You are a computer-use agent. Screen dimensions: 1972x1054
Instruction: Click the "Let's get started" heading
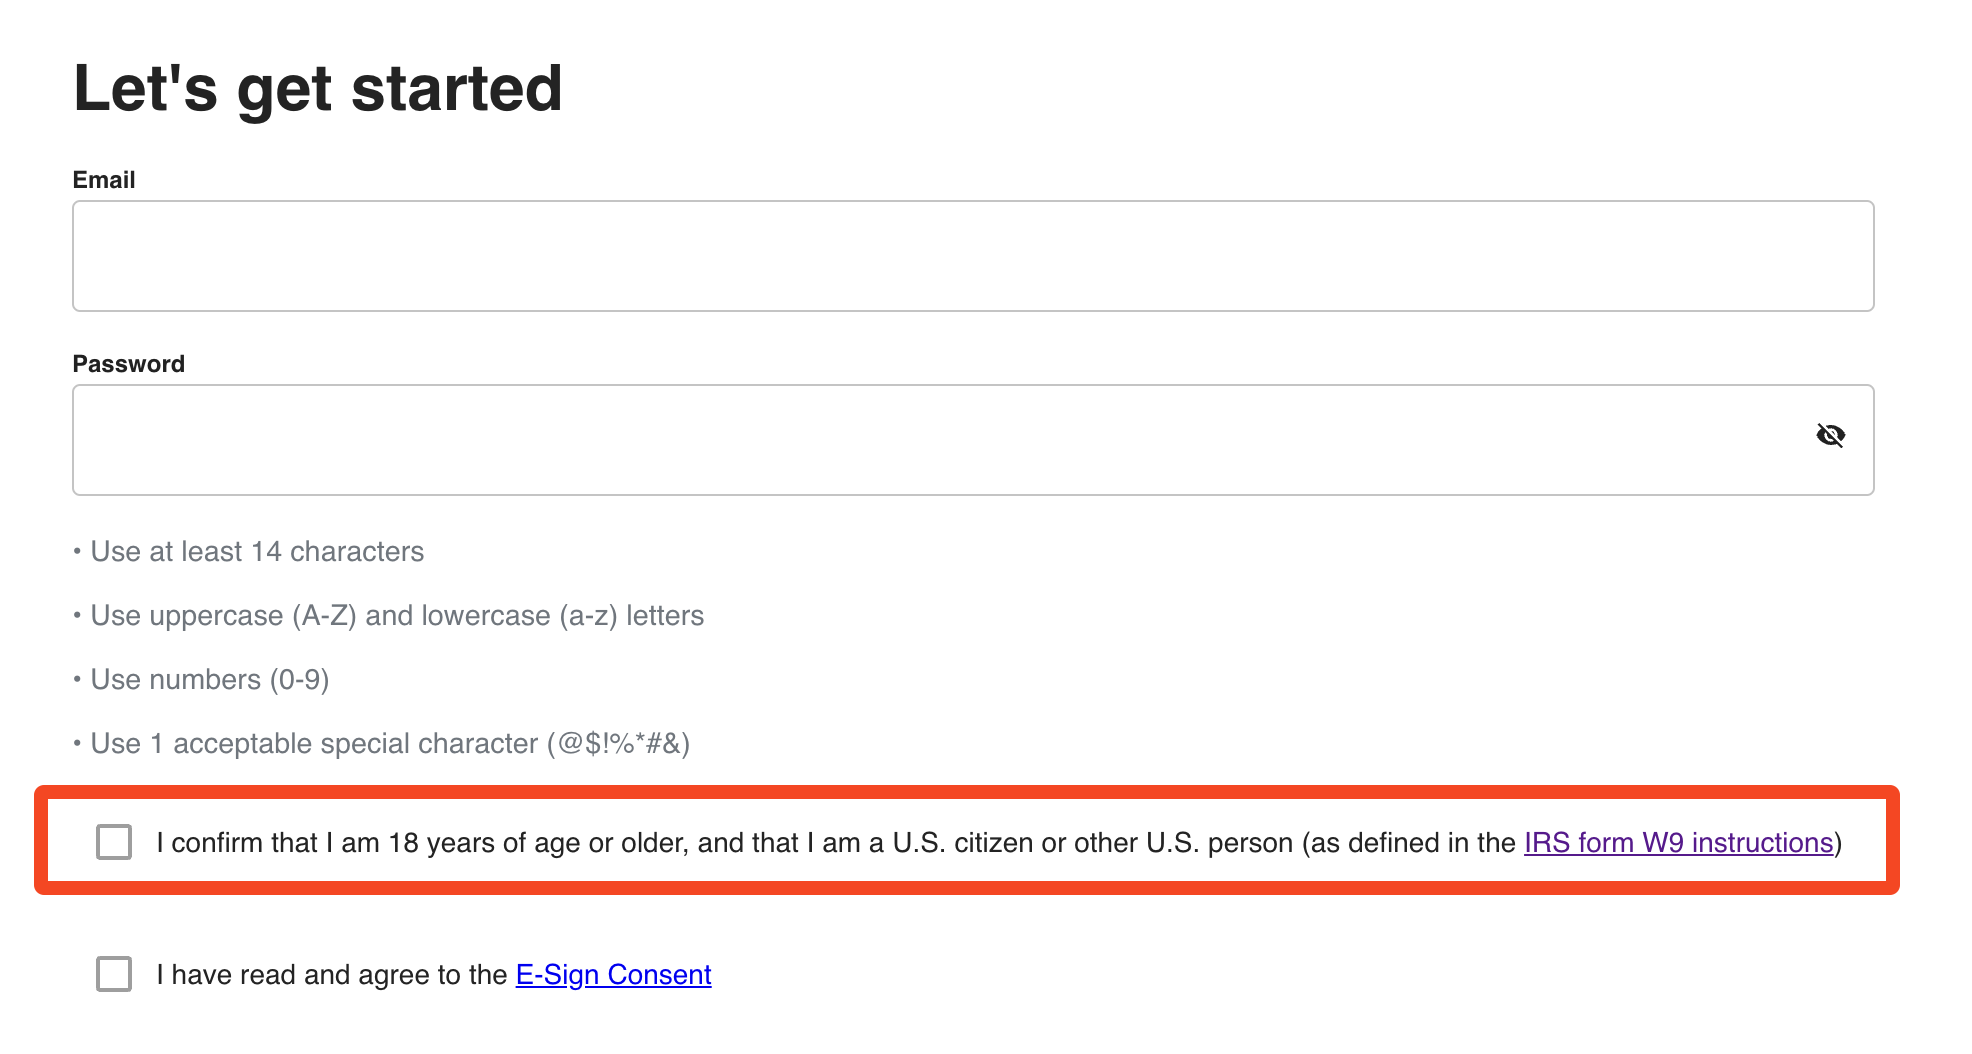tap(318, 88)
